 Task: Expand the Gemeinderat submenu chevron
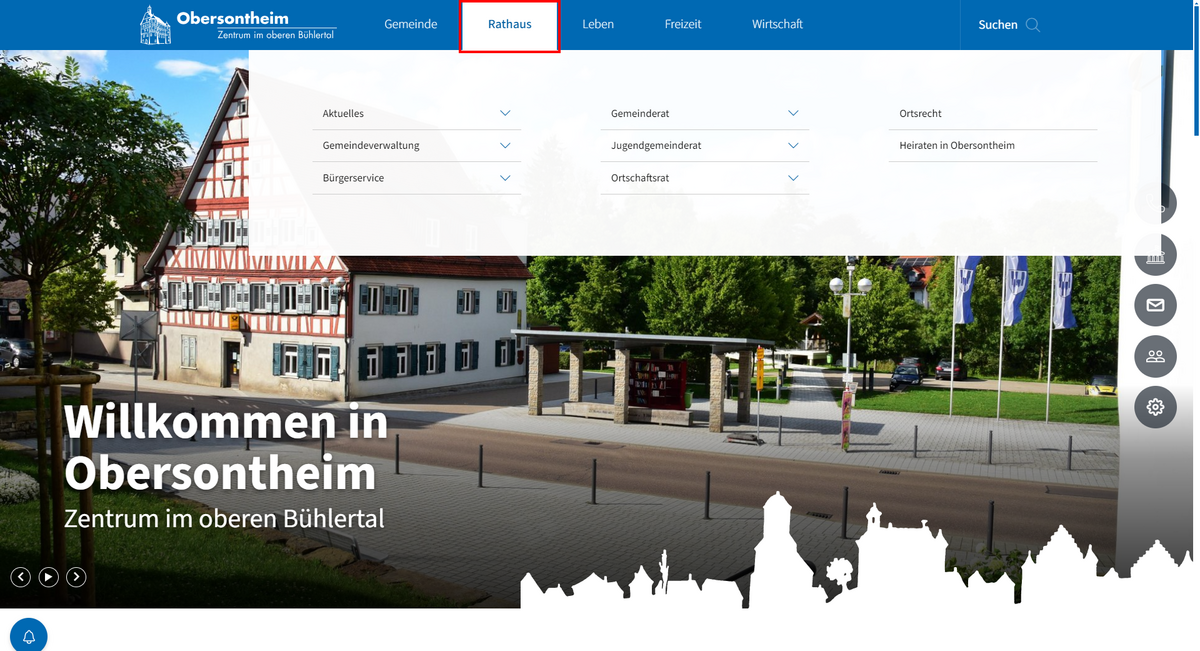(793, 114)
